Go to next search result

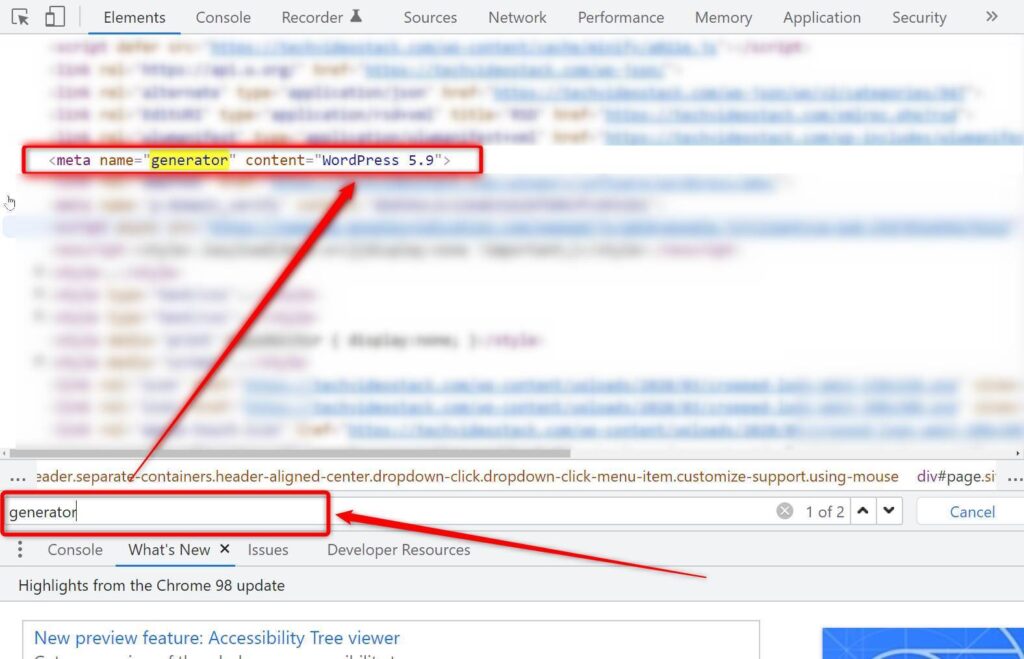889,511
